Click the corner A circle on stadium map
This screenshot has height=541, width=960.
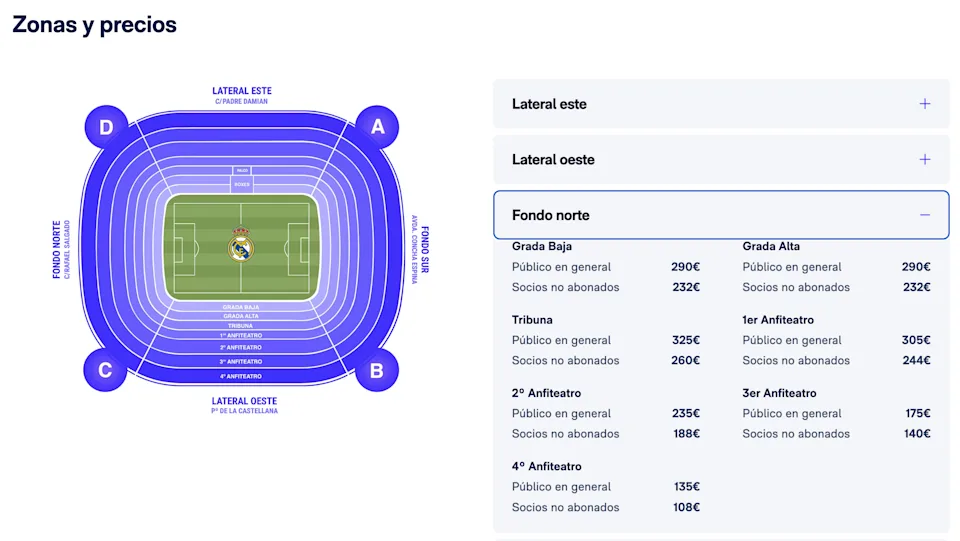click(x=377, y=127)
